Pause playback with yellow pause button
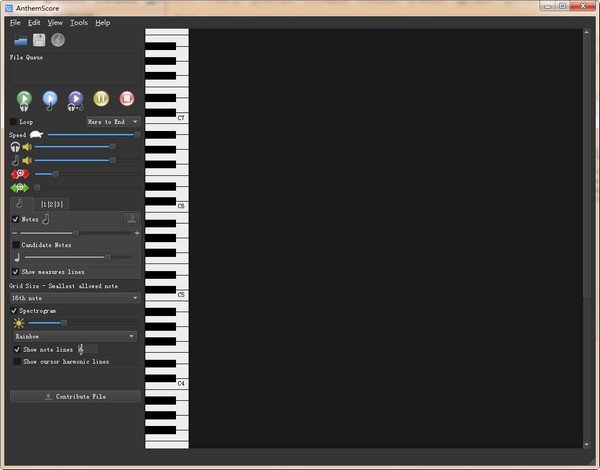The height and width of the screenshot is (470, 600). pyautogui.click(x=101, y=99)
